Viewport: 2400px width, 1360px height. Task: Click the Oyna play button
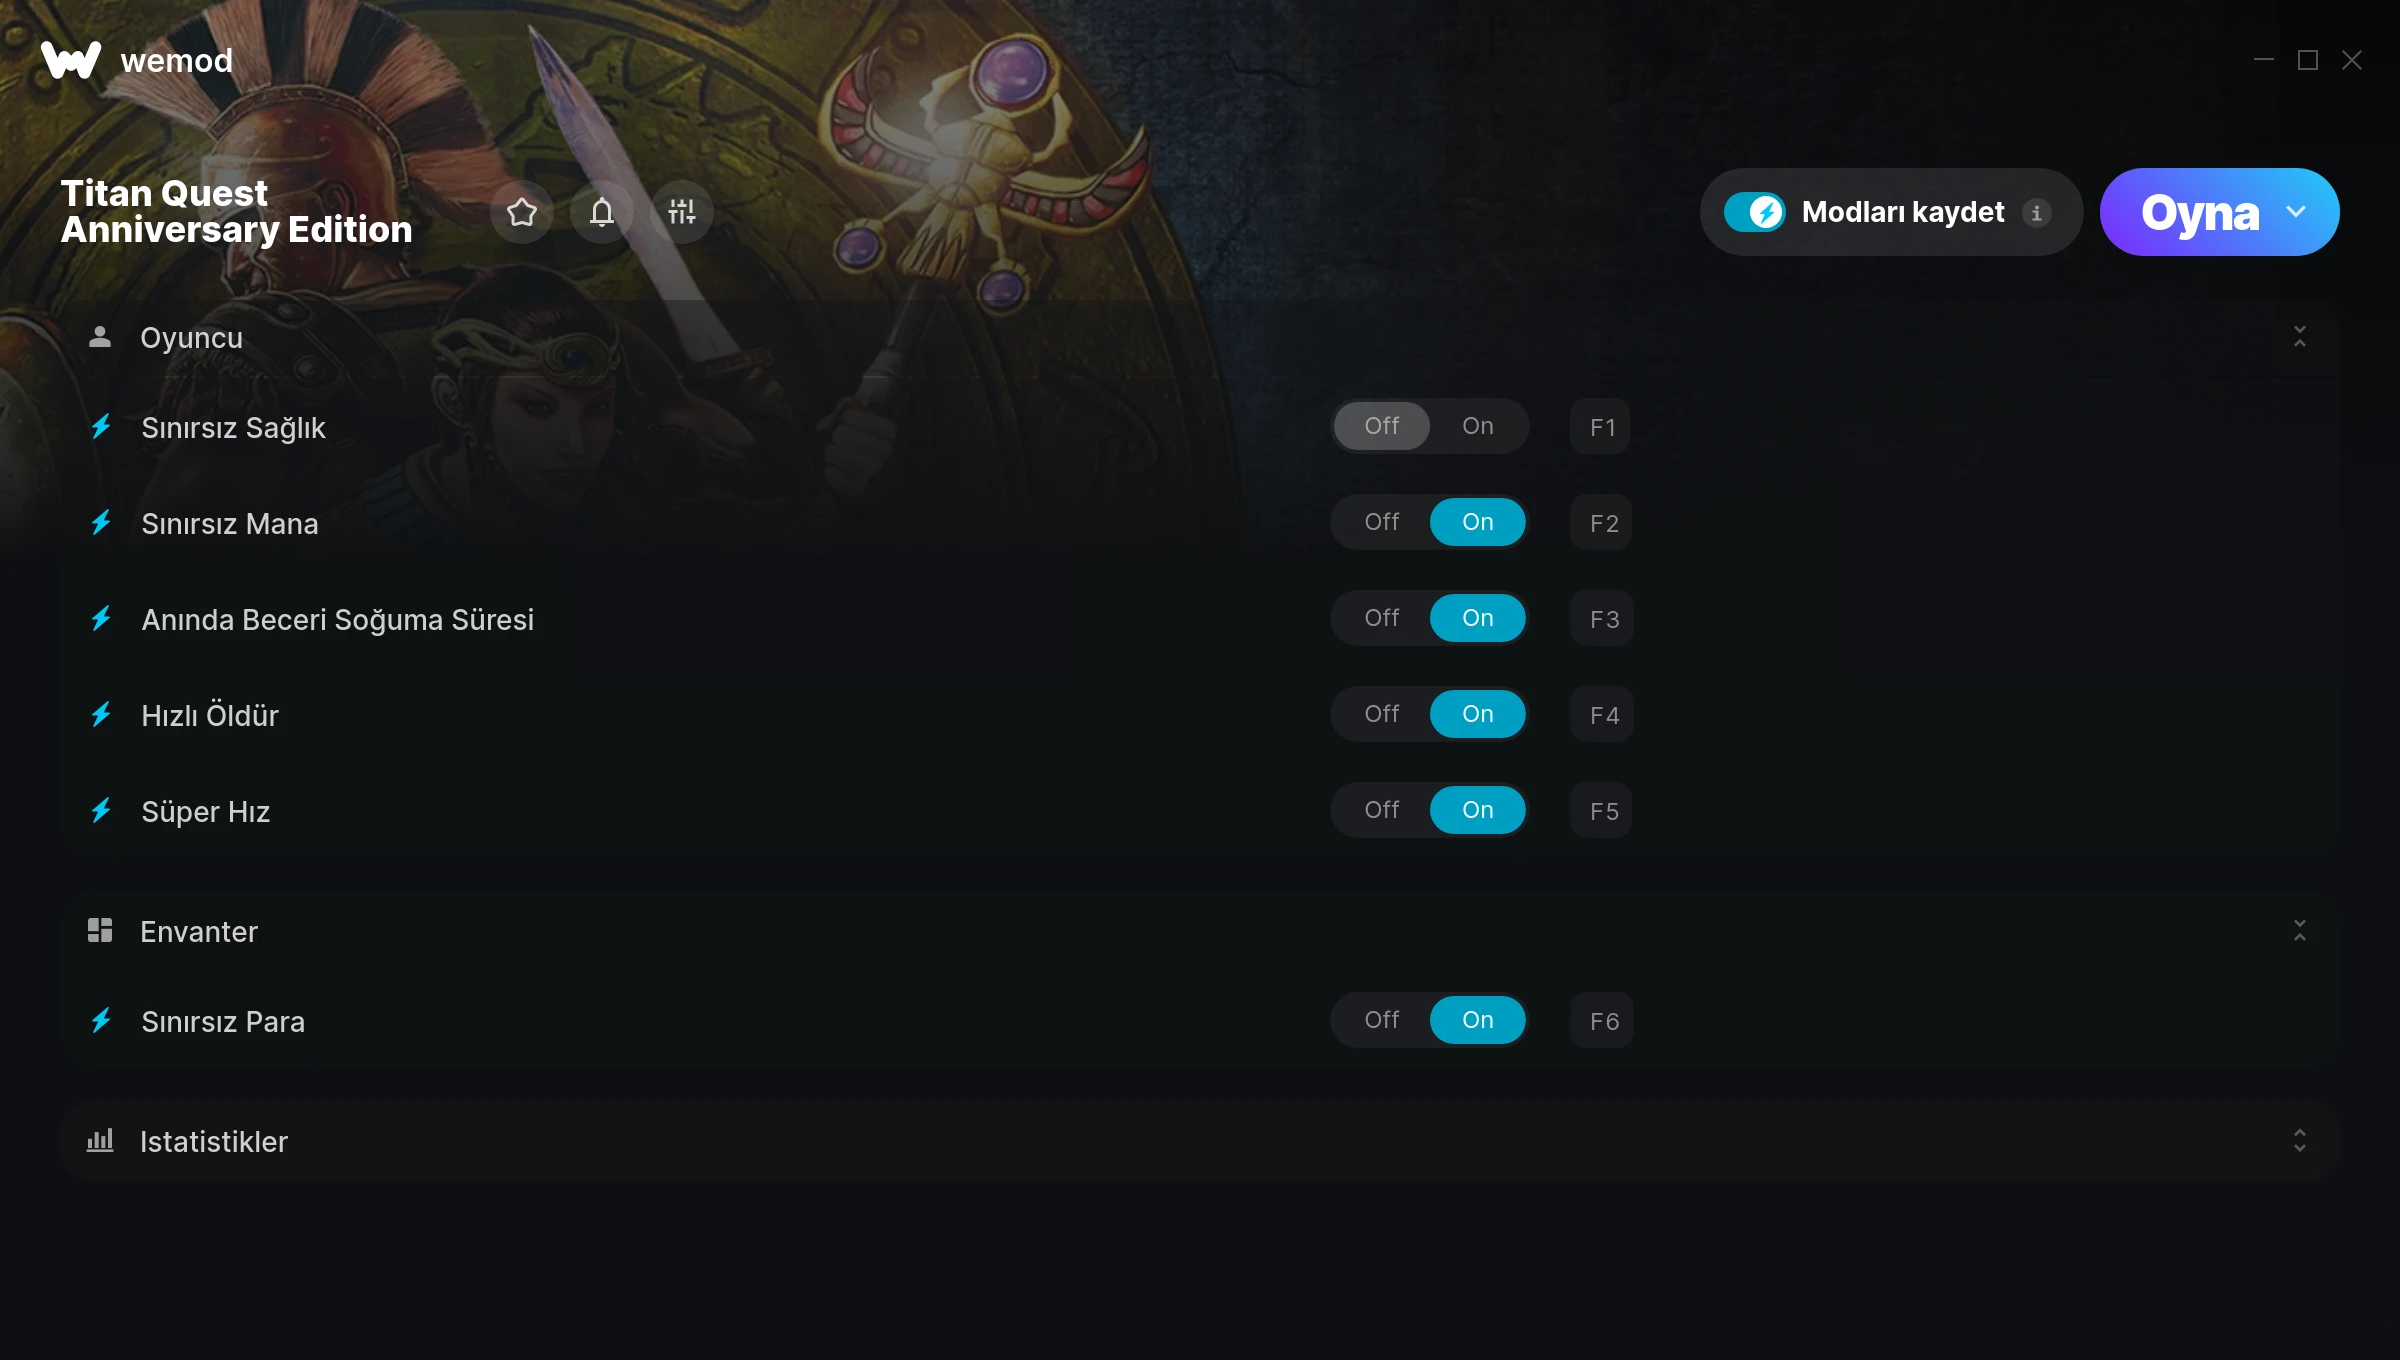point(2200,212)
